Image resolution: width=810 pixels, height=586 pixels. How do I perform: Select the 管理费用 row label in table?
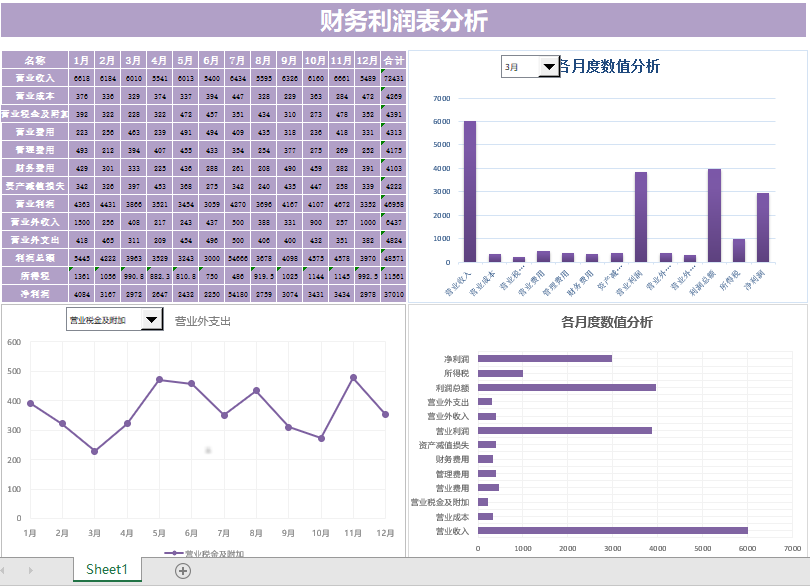pos(35,150)
